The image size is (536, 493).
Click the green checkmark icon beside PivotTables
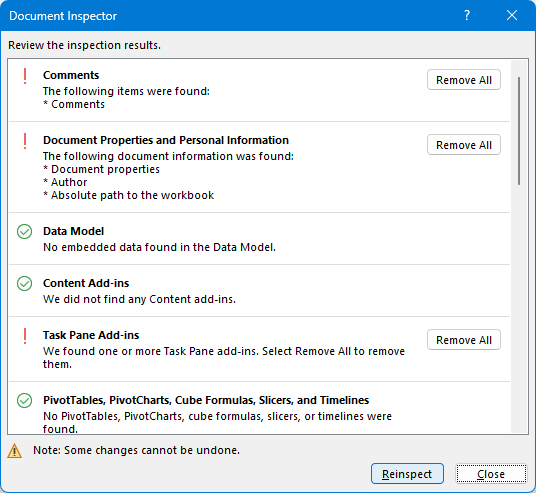click(25, 400)
